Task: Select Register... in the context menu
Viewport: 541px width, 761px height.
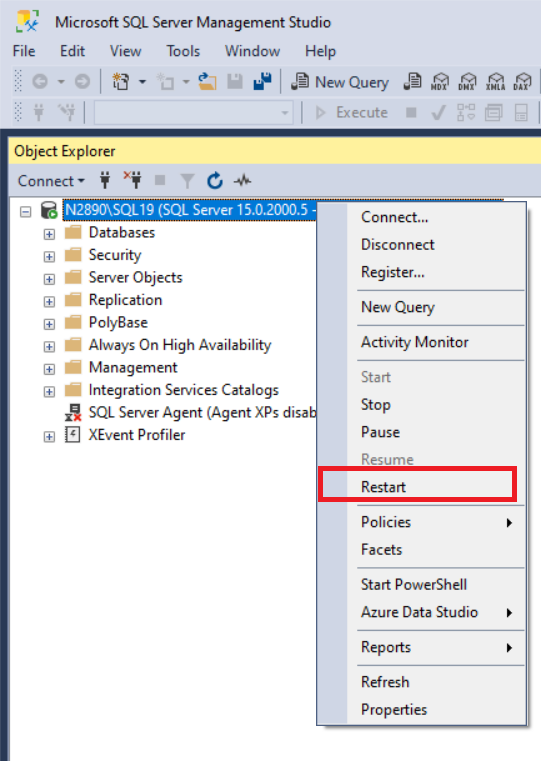Action: [x=422, y=272]
